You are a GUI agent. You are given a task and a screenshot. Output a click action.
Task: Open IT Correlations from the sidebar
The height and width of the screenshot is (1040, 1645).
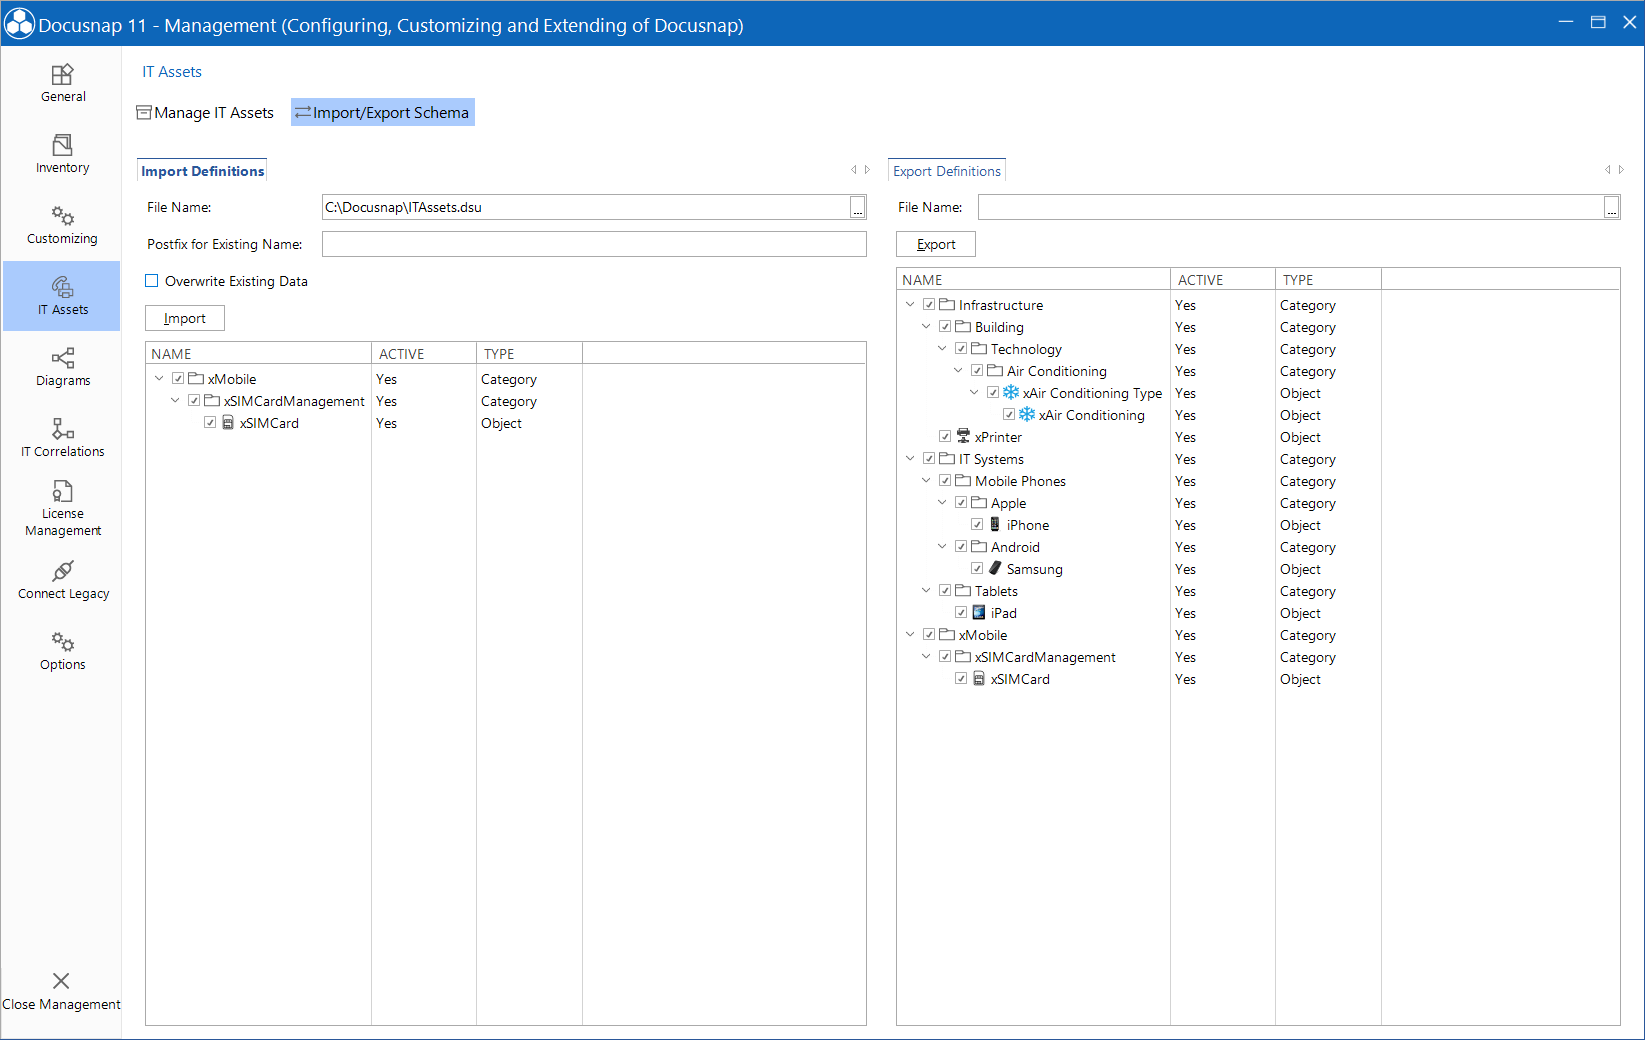click(62, 437)
